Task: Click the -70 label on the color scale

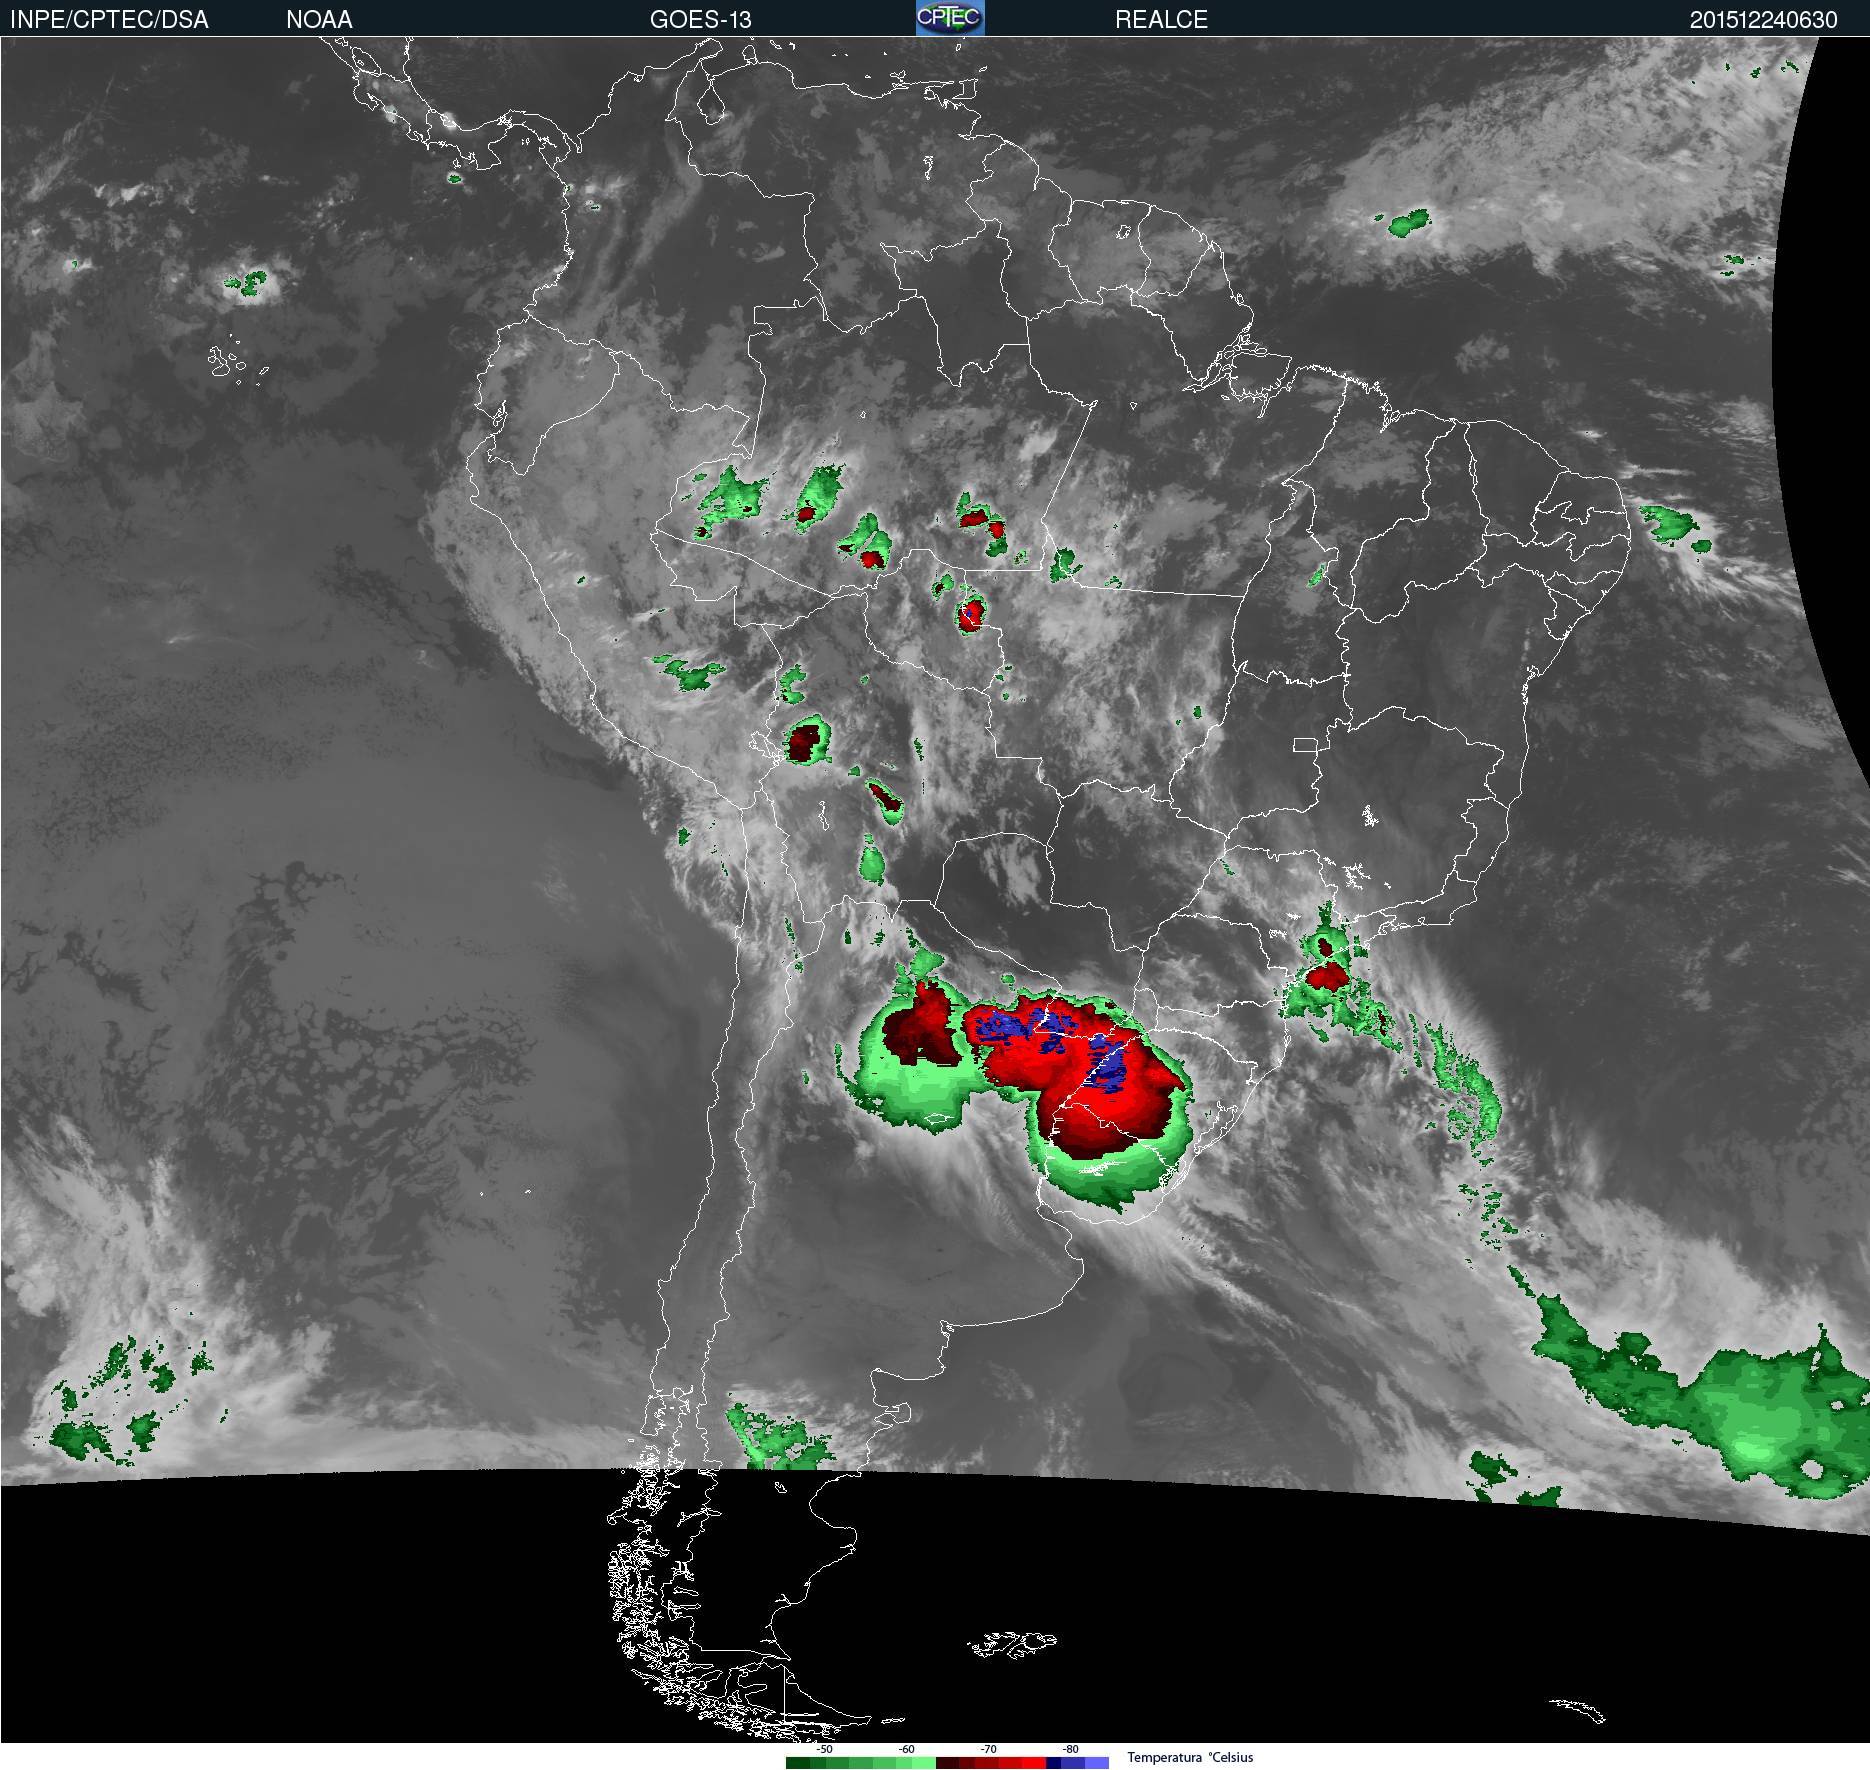Action: point(988,1749)
